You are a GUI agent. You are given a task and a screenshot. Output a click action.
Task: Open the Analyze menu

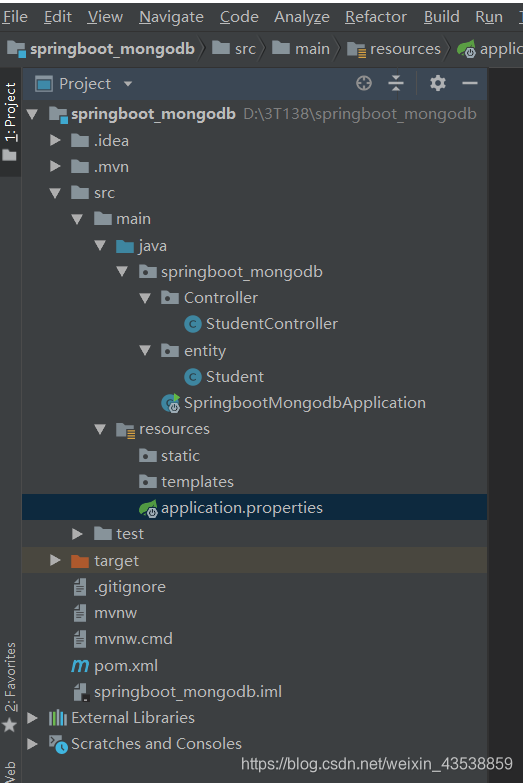tap(302, 17)
